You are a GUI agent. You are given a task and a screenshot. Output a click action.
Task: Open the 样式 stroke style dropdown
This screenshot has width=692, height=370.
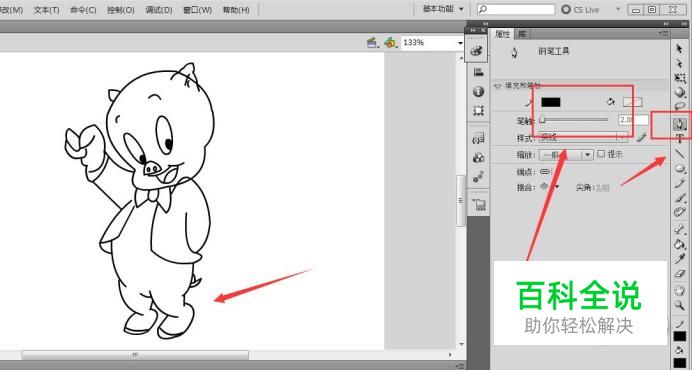[583, 138]
